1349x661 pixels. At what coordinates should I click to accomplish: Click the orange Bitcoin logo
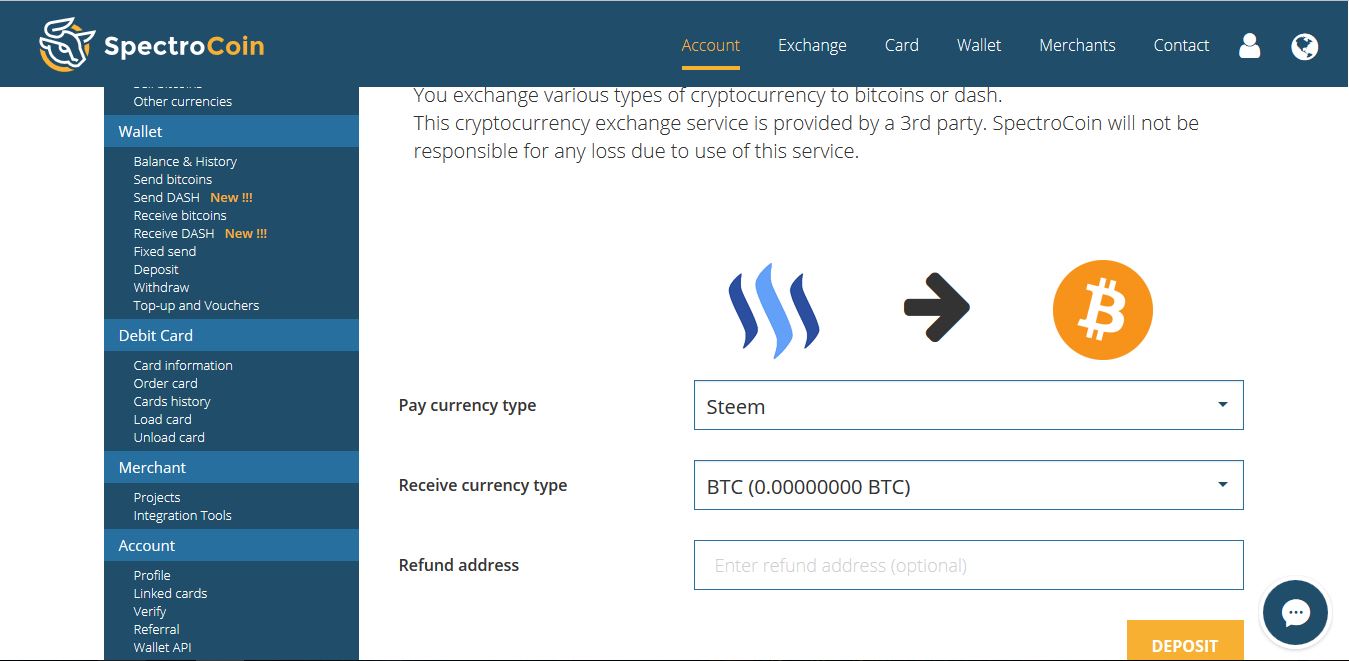pos(1103,310)
